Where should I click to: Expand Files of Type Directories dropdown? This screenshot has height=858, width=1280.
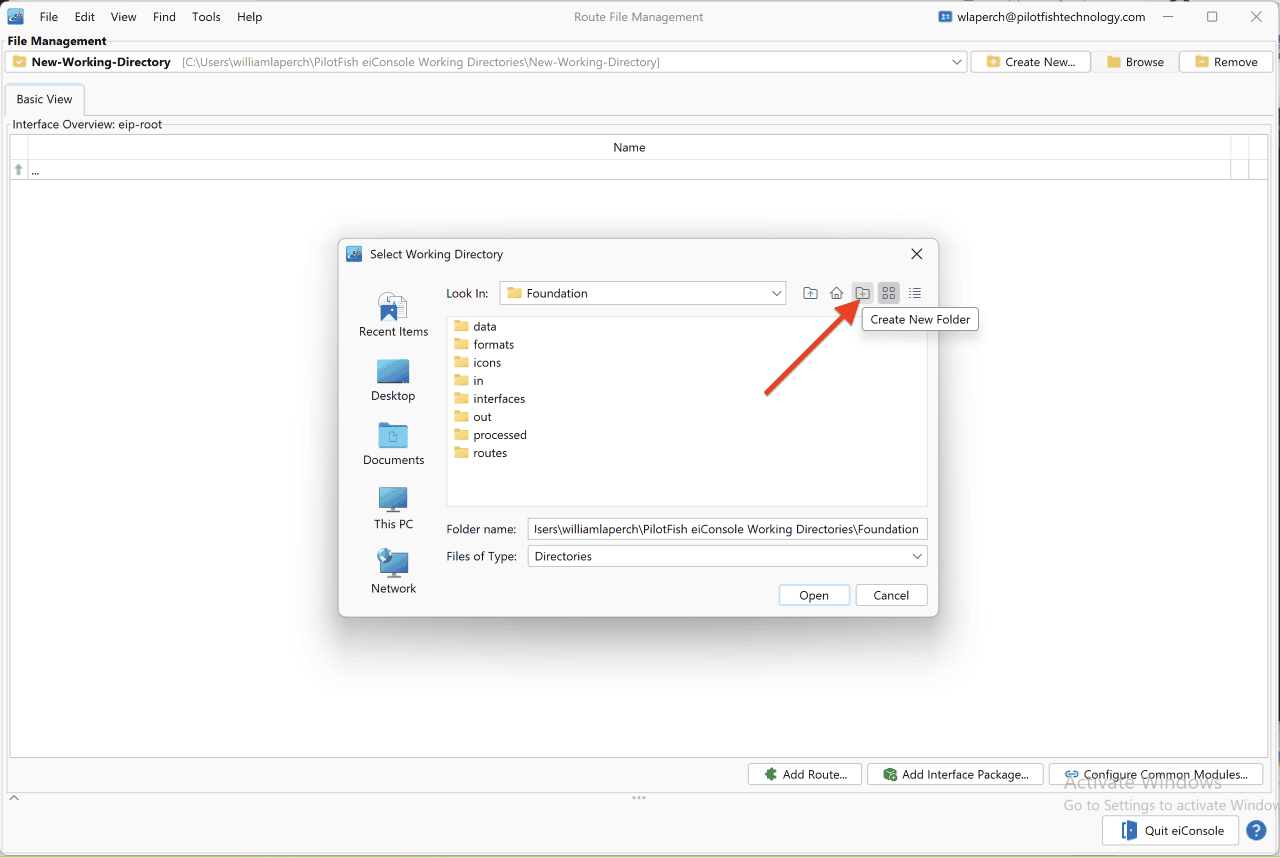[x=917, y=556]
